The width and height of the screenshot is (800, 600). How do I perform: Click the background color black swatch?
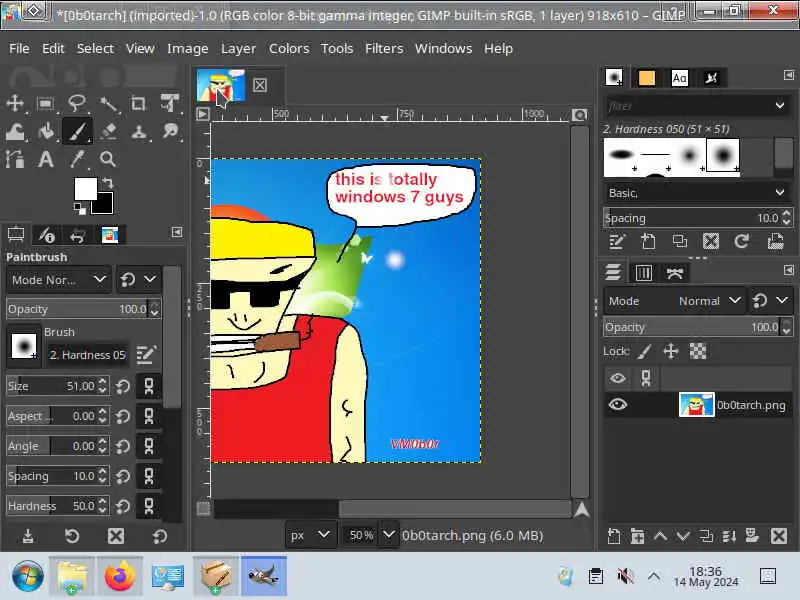pyautogui.click(x=105, y=207)
